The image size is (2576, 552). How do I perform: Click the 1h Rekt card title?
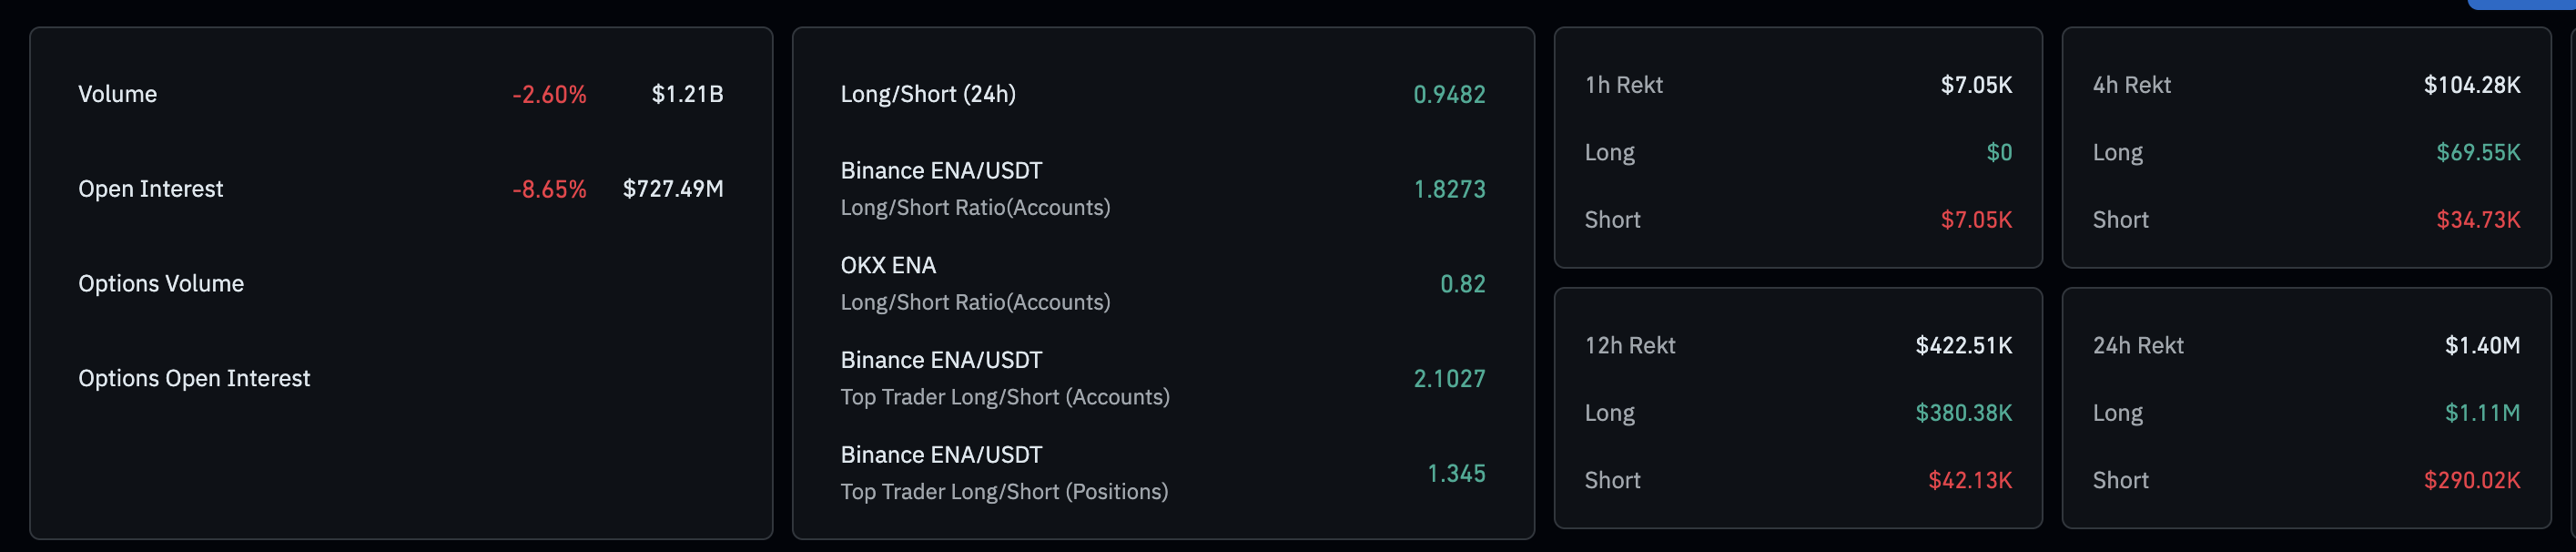(x=1623, y=85)
